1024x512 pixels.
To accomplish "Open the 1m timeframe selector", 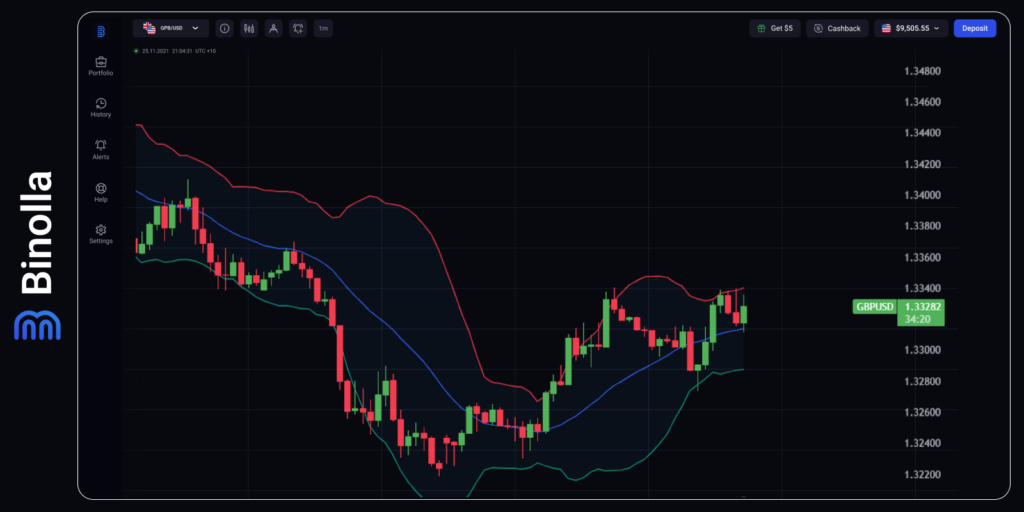I will pyautogui.click(x=323, y=28).
